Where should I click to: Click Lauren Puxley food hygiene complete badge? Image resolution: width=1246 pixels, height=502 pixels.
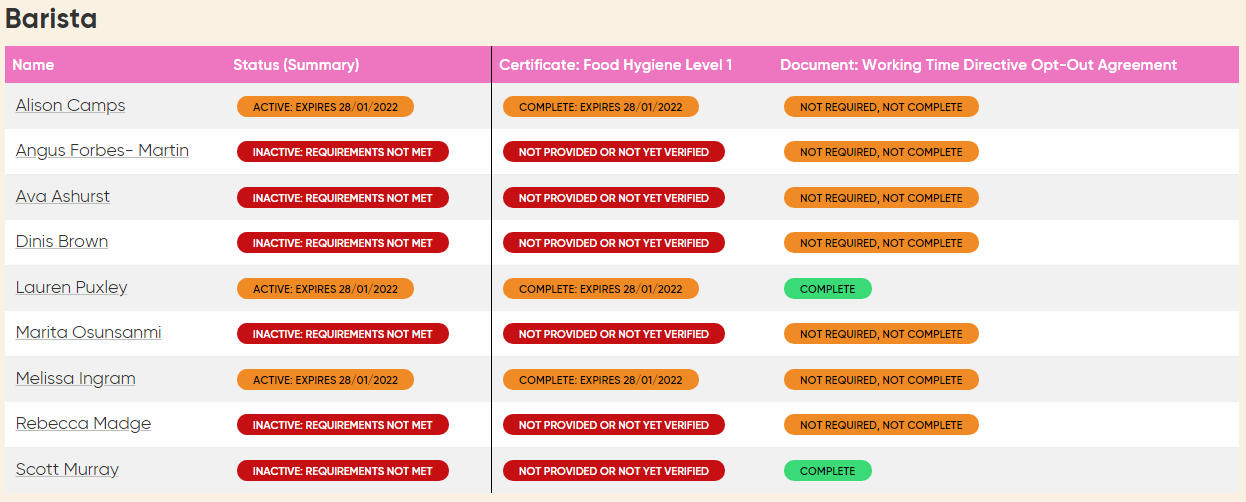601,289
